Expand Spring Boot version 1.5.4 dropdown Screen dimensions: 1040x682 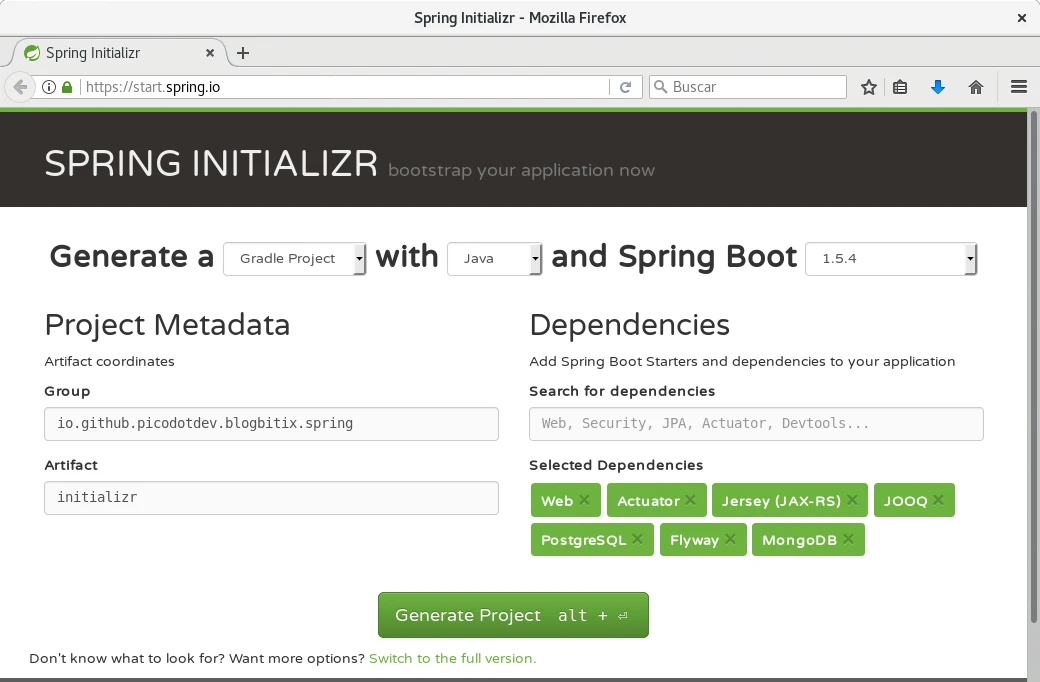click(x=890, y=259)
